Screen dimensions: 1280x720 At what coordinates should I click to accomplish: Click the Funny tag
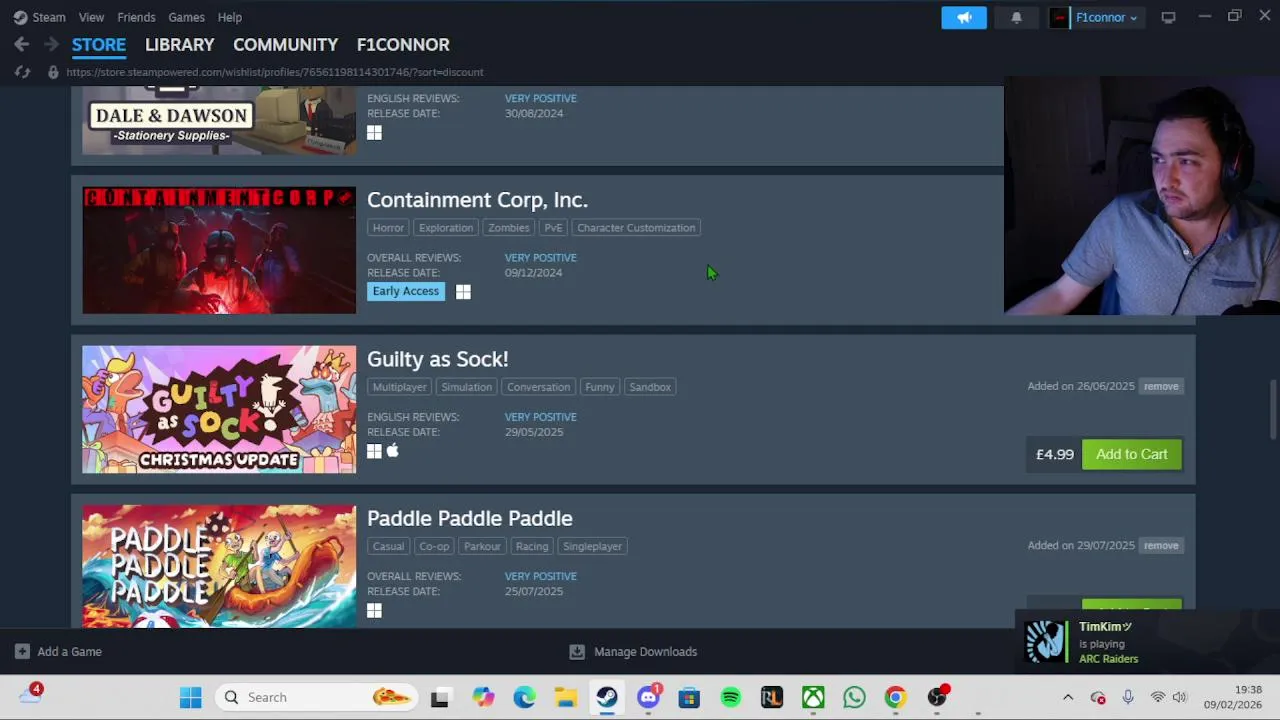tap(600, 387)
